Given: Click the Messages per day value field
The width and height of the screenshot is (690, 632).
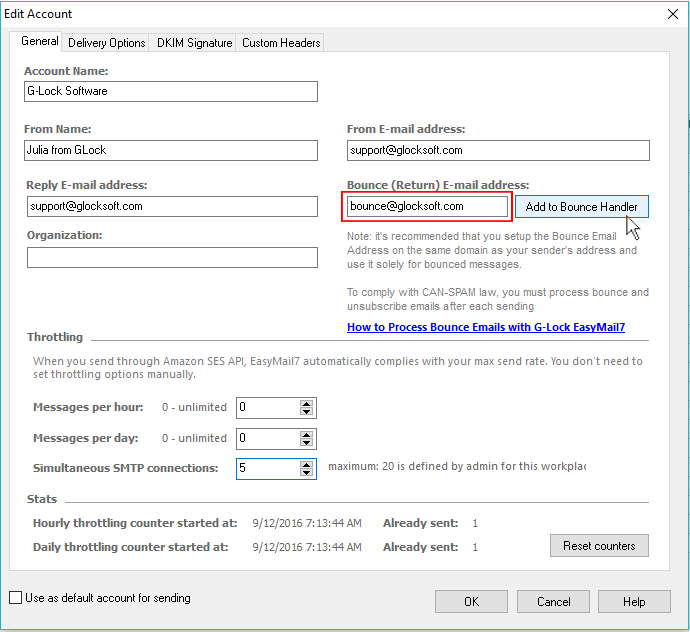Looking at the screenshot, I should pos(268,439).
